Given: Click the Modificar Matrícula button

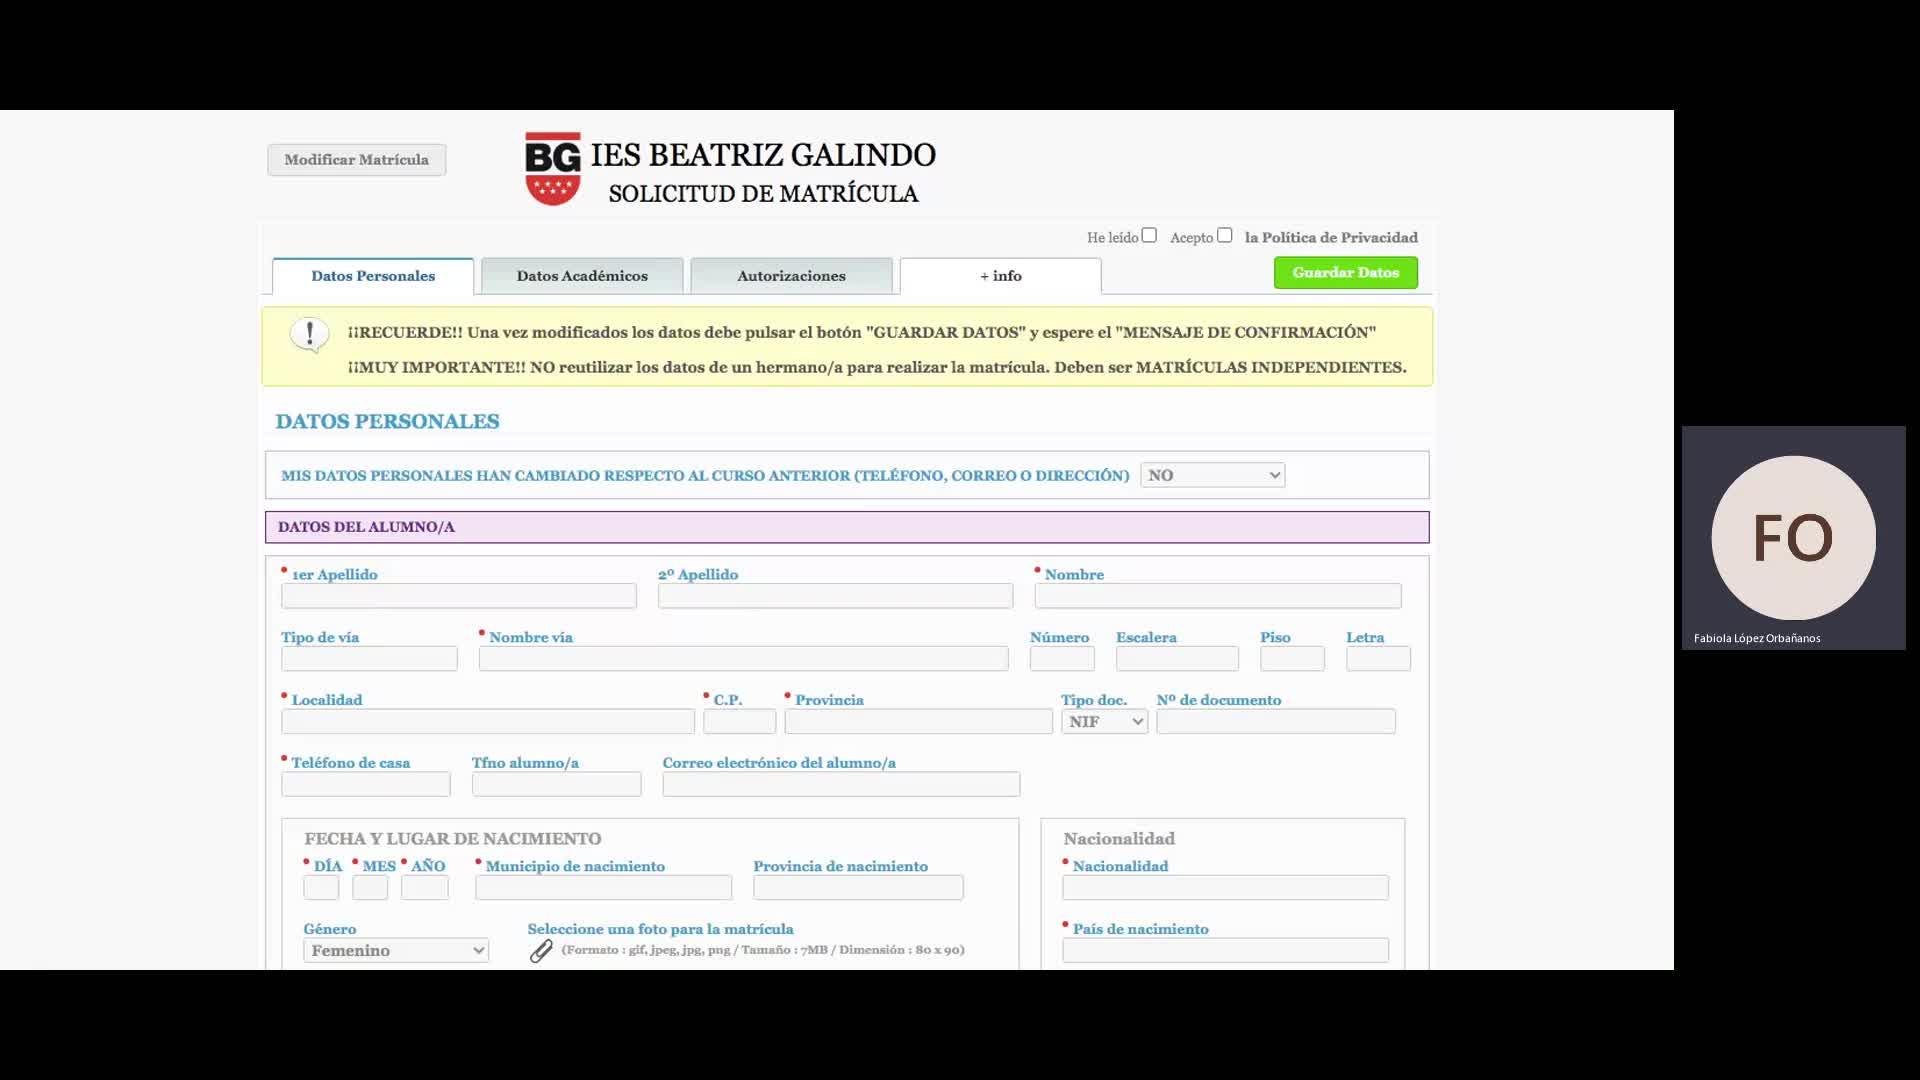Looking at the screenshot, I should [356, 160].
